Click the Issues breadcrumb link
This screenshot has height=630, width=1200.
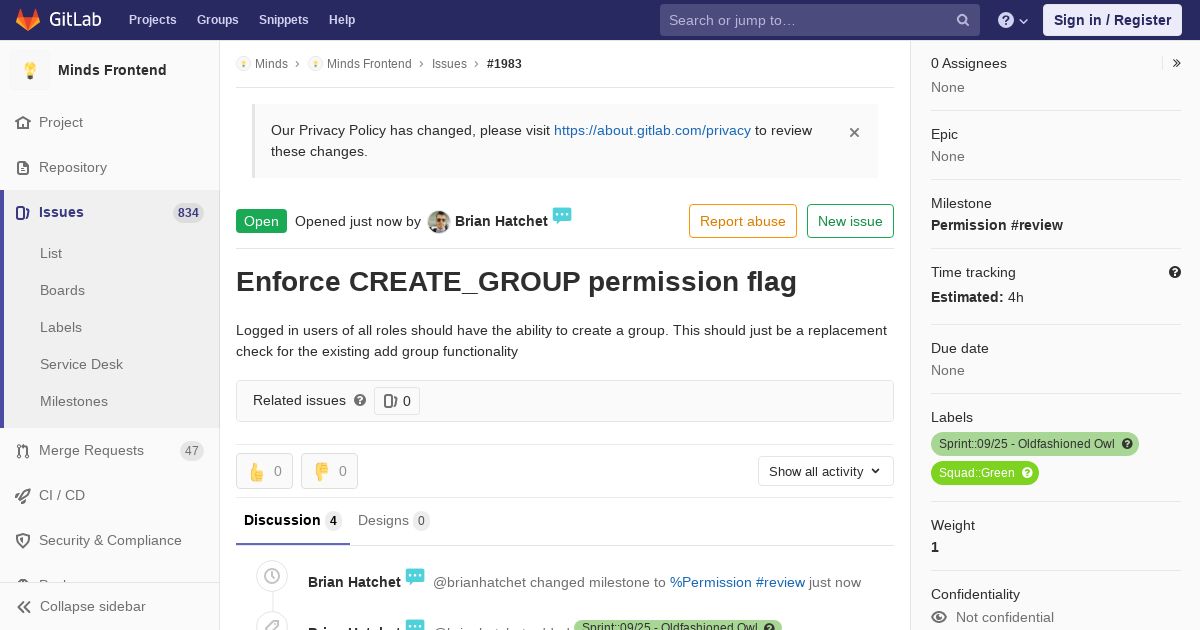coord(449,63)
